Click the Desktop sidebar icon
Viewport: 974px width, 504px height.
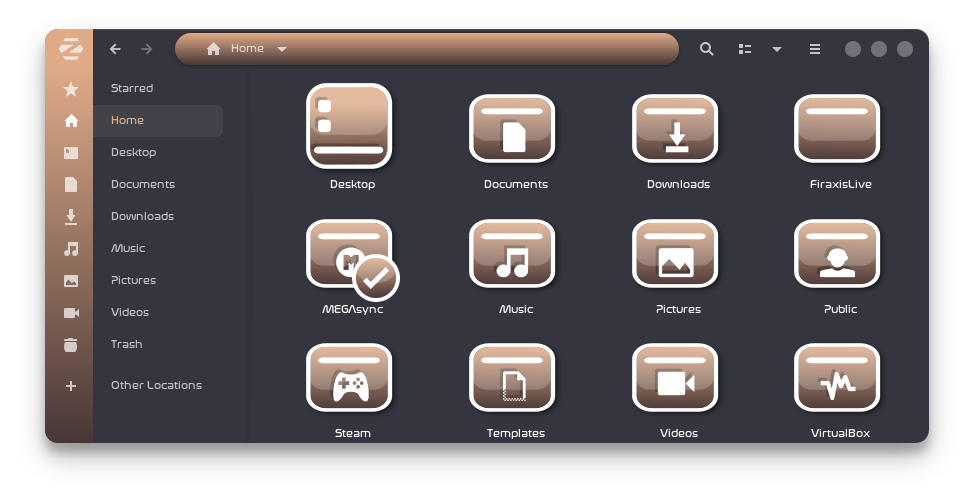coord(71,152)
